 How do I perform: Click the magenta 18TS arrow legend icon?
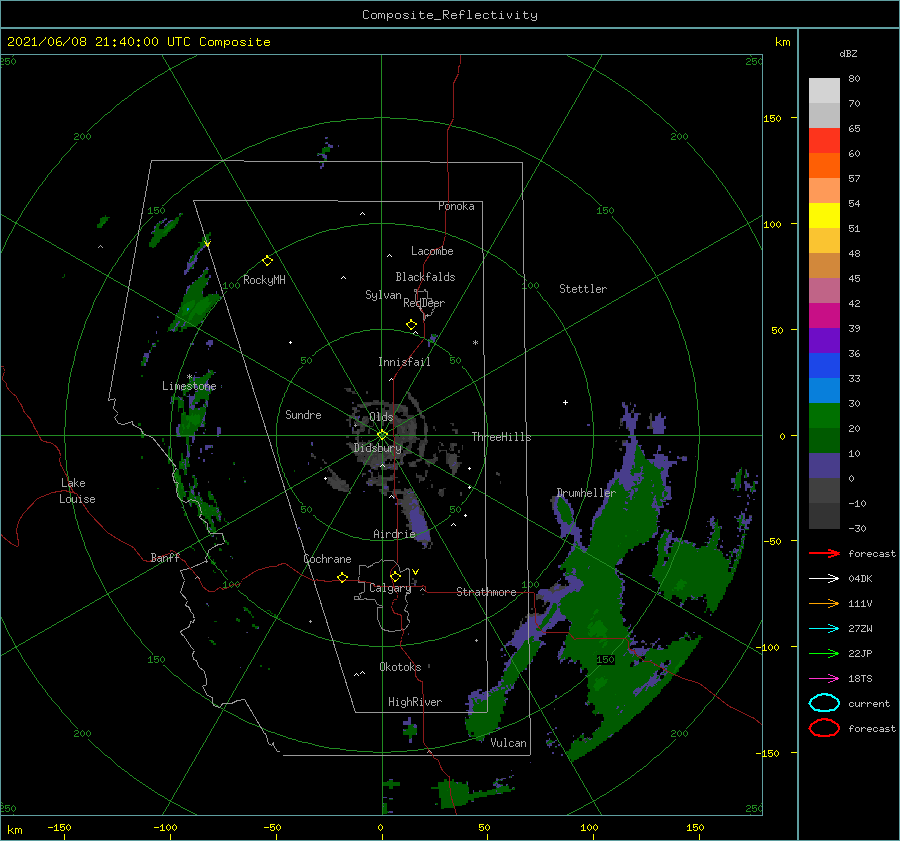(824, 679)
